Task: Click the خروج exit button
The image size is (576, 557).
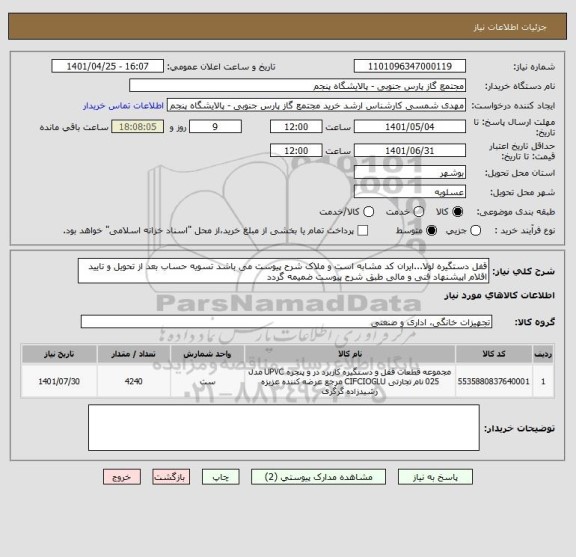Action: (122, 477)
